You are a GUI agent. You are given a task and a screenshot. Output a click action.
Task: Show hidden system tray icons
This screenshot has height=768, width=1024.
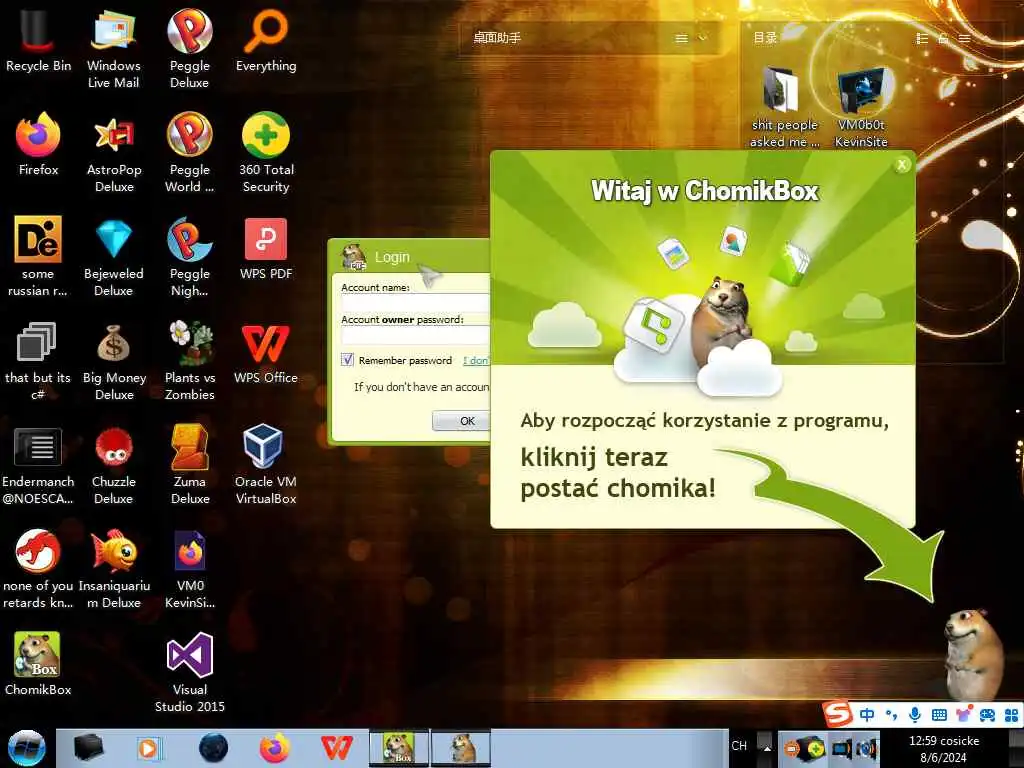[767, 748]
